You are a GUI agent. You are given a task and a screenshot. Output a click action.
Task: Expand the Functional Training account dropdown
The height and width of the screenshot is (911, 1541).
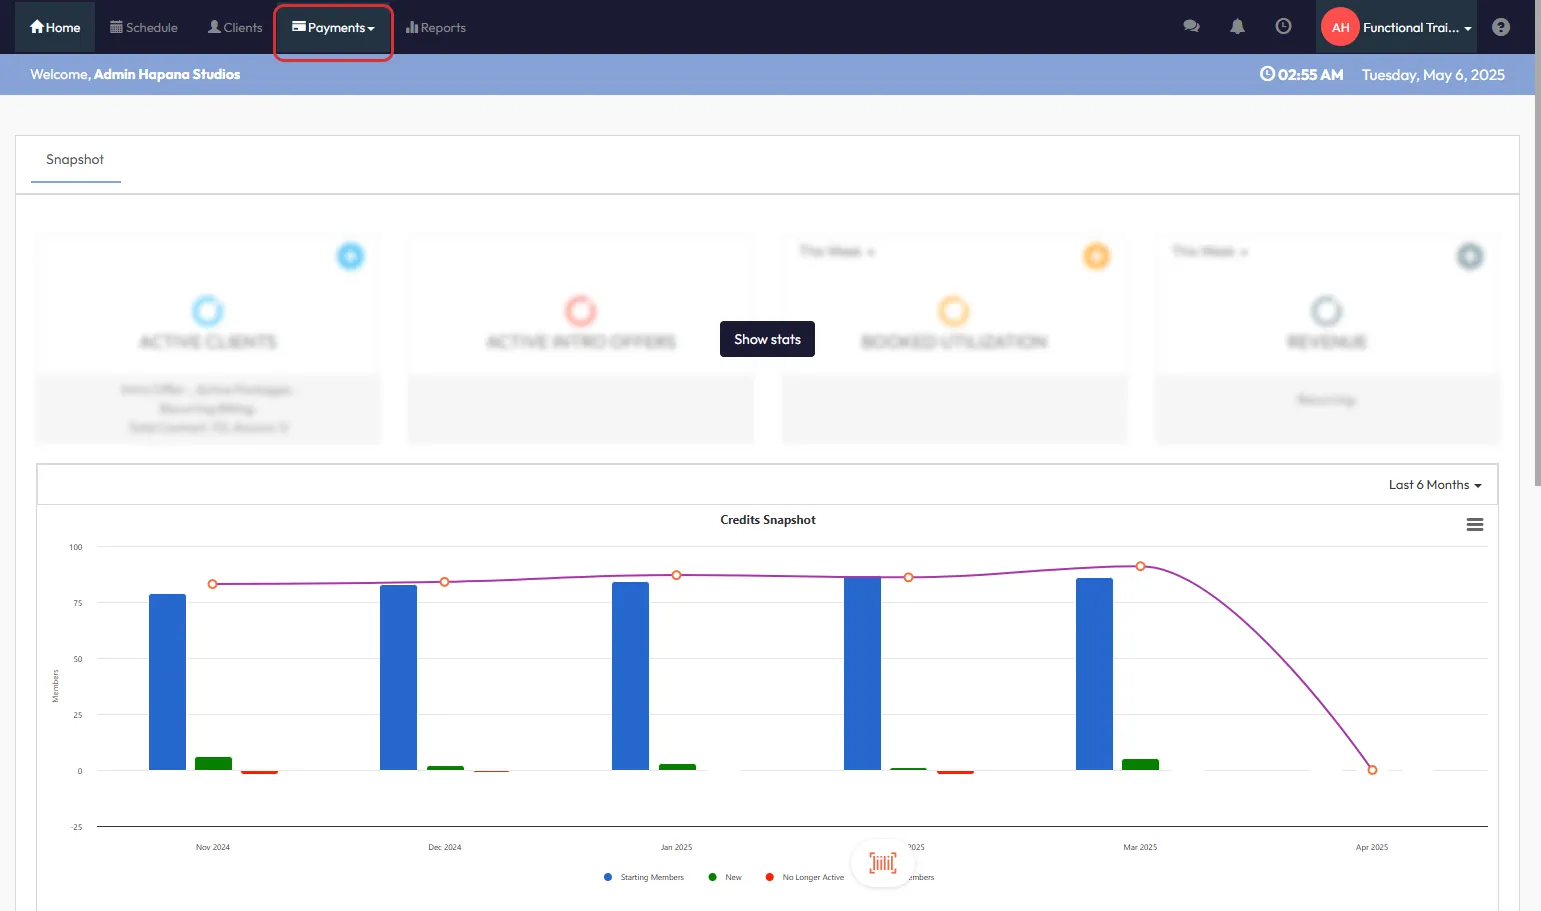(x=1416, y=28)
